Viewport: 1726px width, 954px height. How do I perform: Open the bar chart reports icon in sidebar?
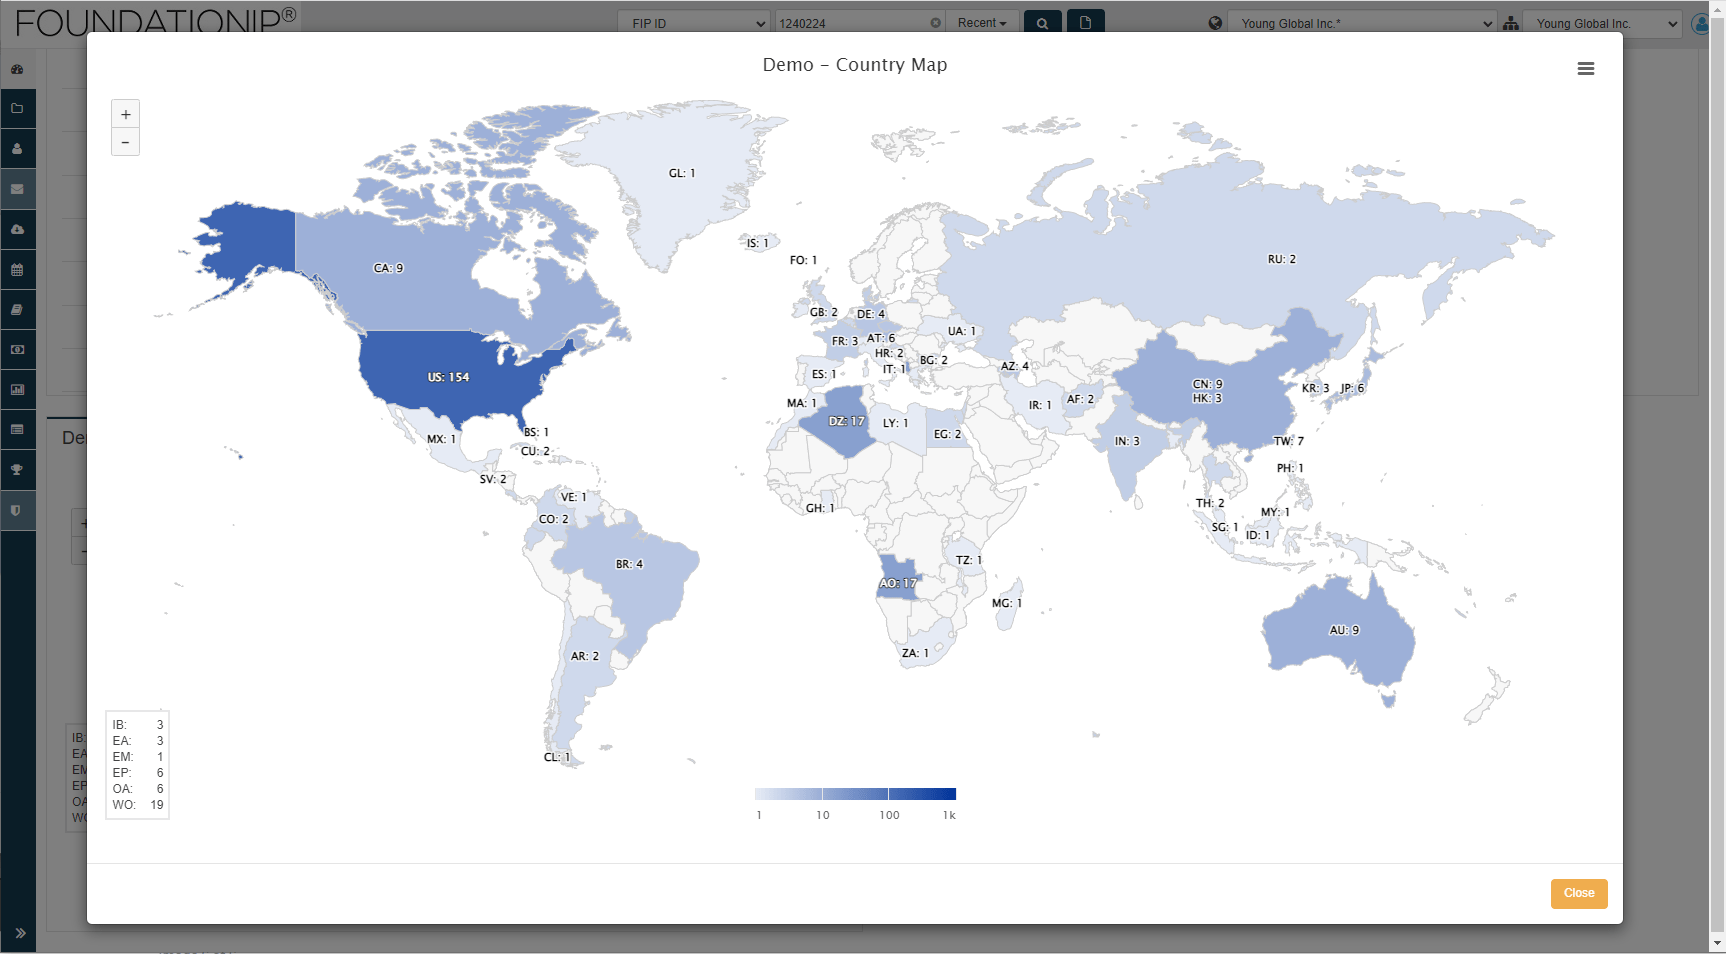pos(17,390)
